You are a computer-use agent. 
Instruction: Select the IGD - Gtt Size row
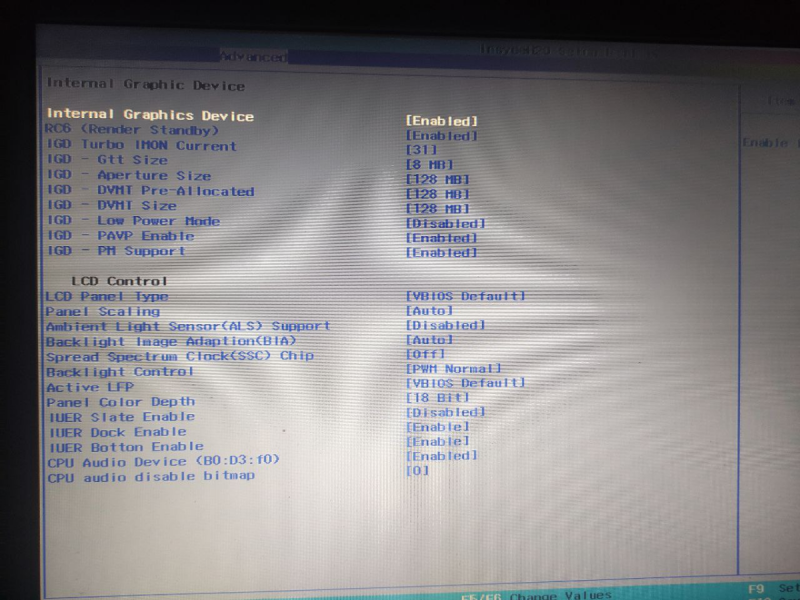tap(107, 160)
